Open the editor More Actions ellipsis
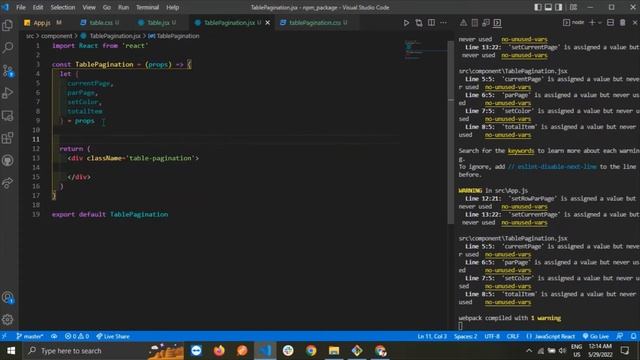Screen dimensions: 640x360 (444, 23)
